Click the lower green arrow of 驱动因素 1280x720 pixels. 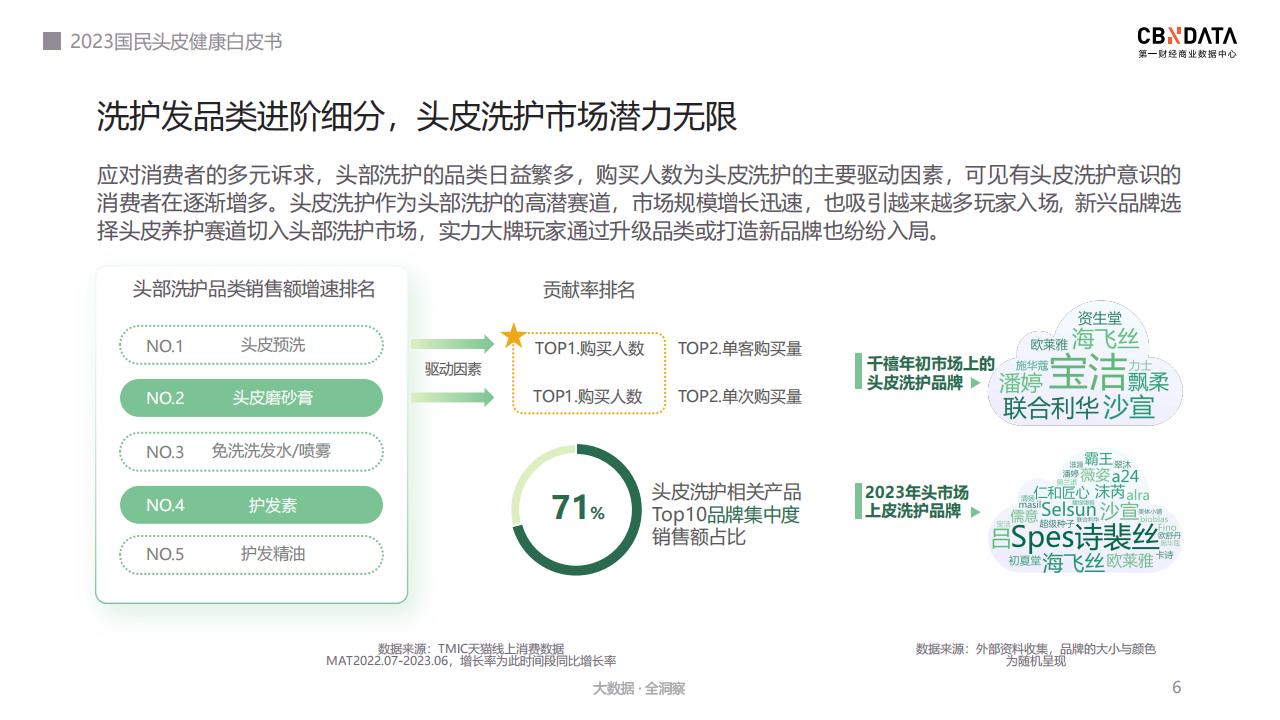point(453,396)
